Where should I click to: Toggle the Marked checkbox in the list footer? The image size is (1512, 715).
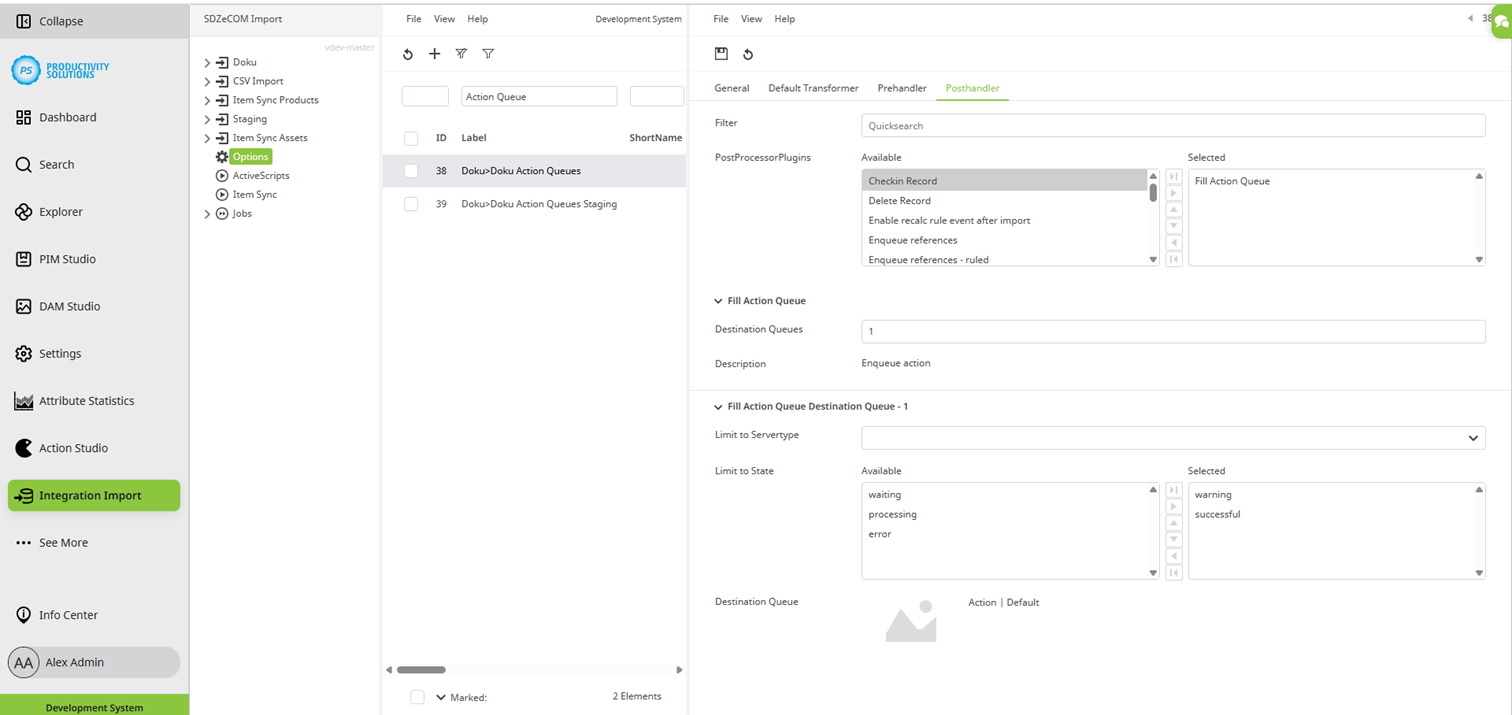coord(417,697)
